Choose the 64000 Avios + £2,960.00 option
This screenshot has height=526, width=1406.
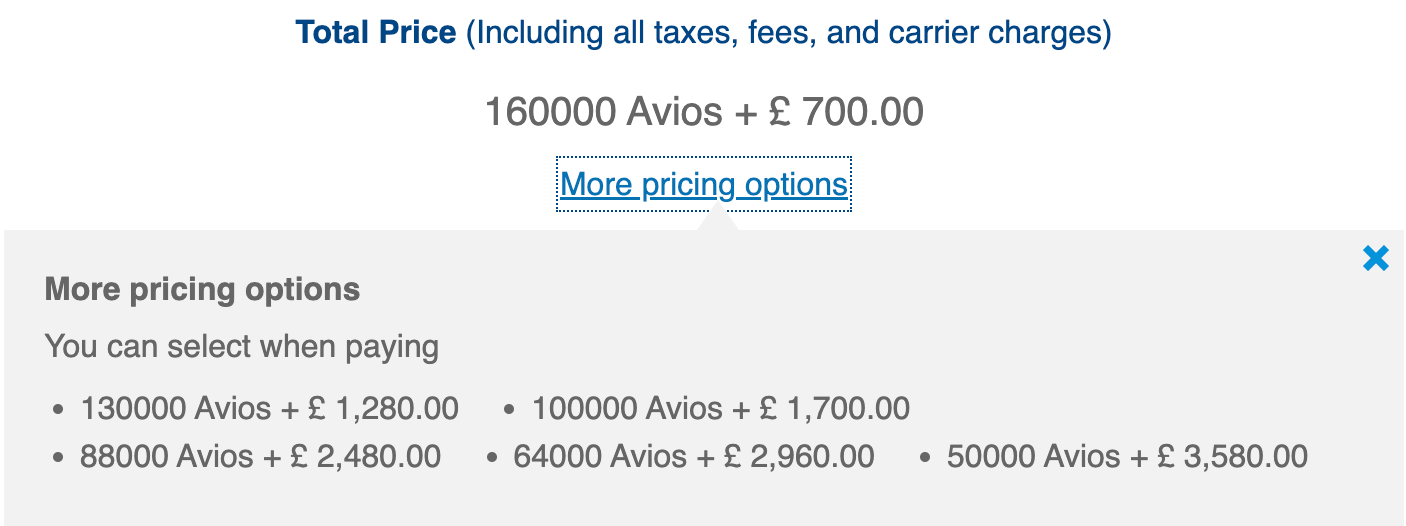click(x=693, y=457)
